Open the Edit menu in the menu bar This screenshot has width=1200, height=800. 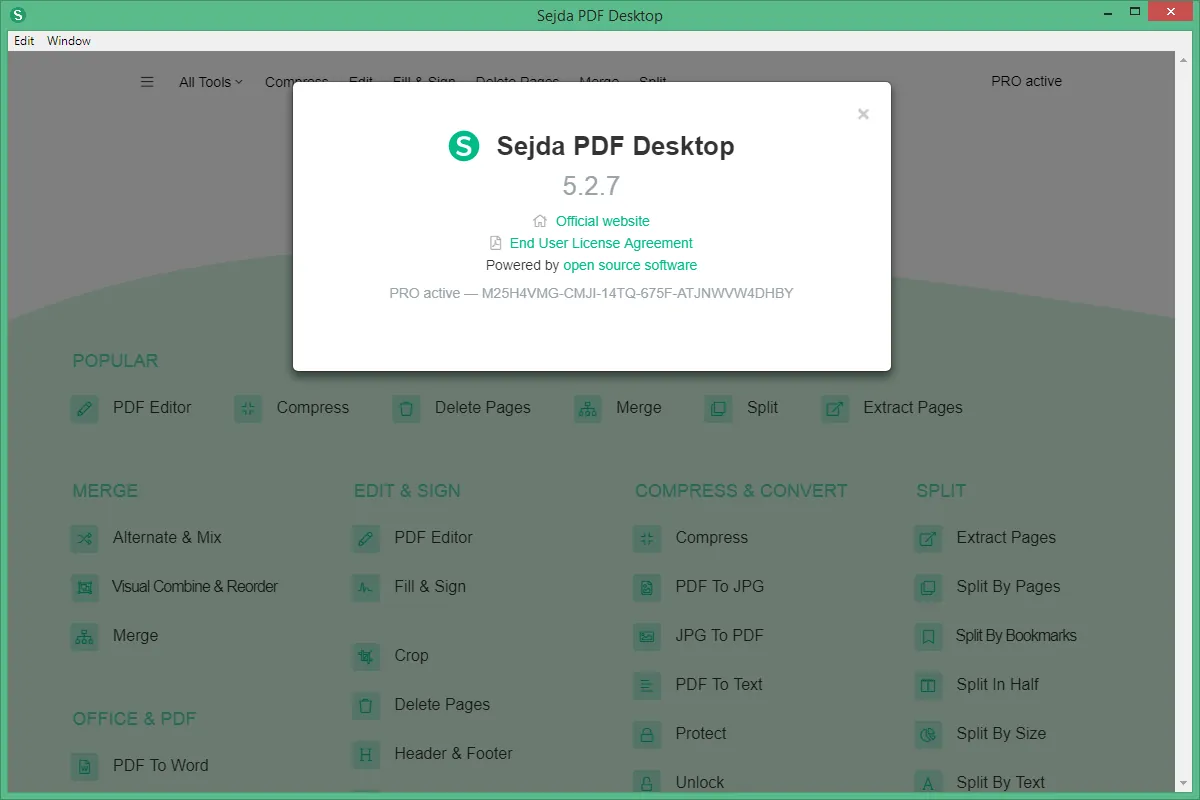click(24, 41)
